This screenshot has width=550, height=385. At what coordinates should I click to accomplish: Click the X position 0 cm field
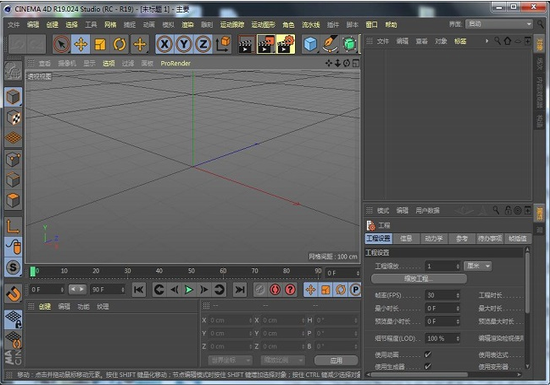tap(230, 320)
